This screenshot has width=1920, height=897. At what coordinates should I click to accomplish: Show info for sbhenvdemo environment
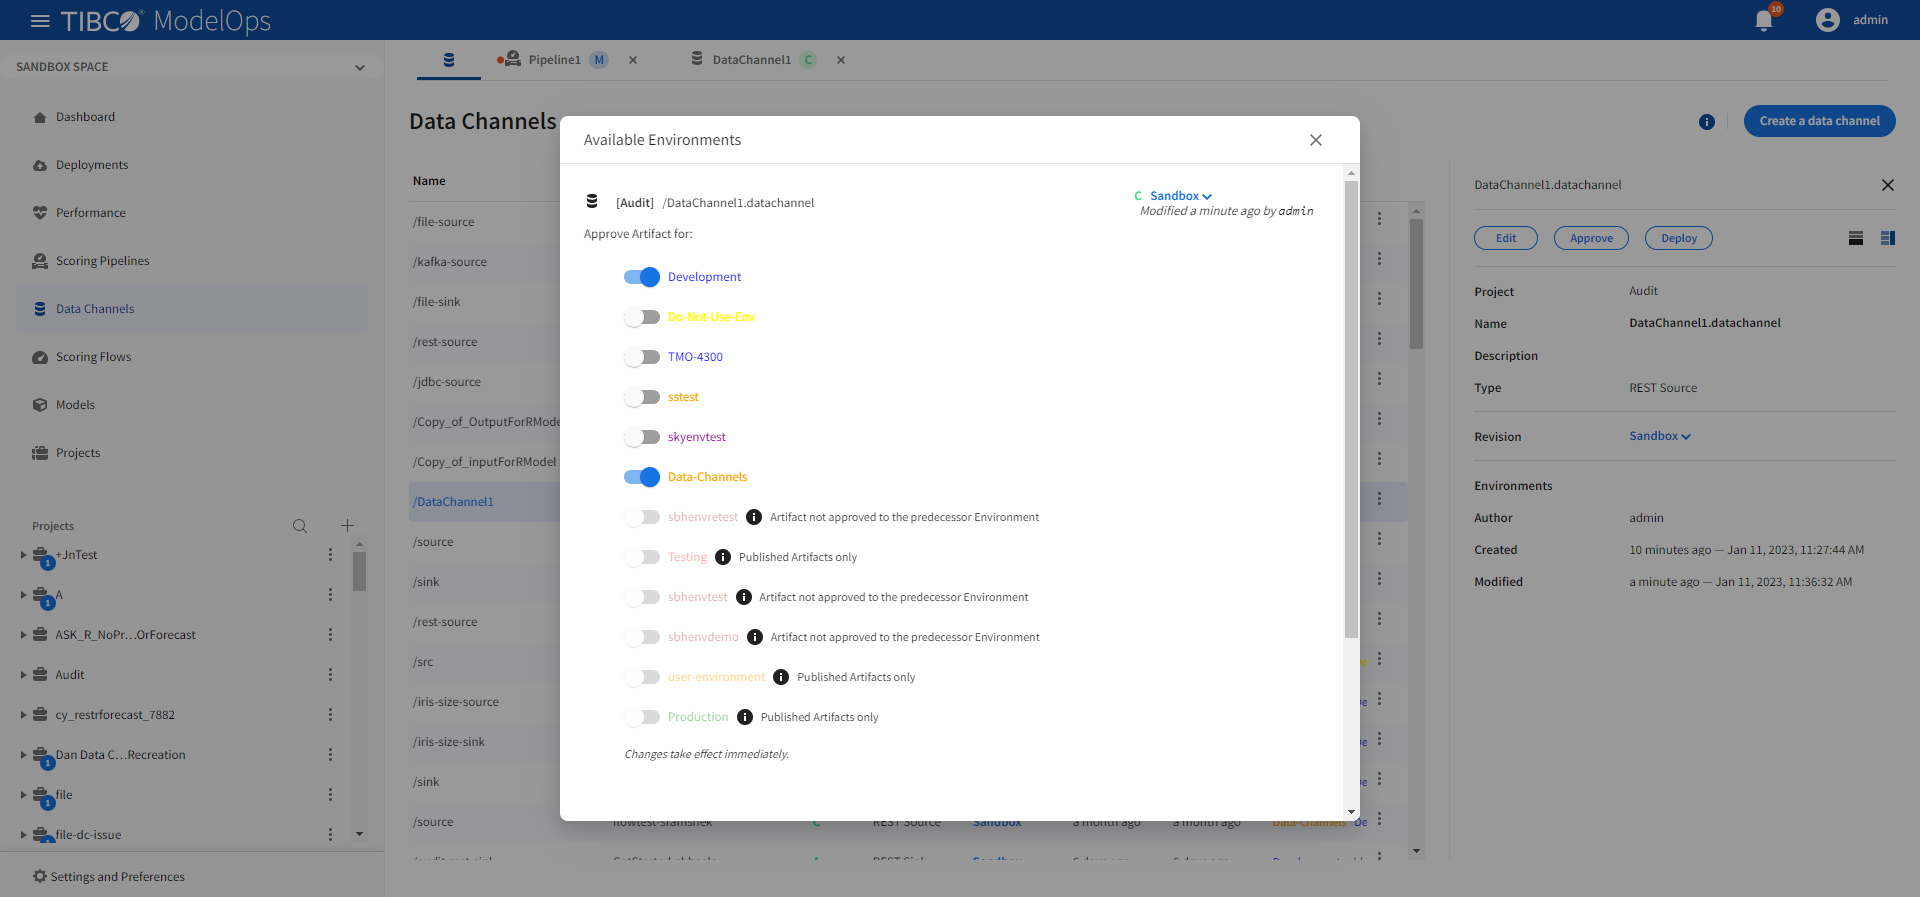point(755,637)
